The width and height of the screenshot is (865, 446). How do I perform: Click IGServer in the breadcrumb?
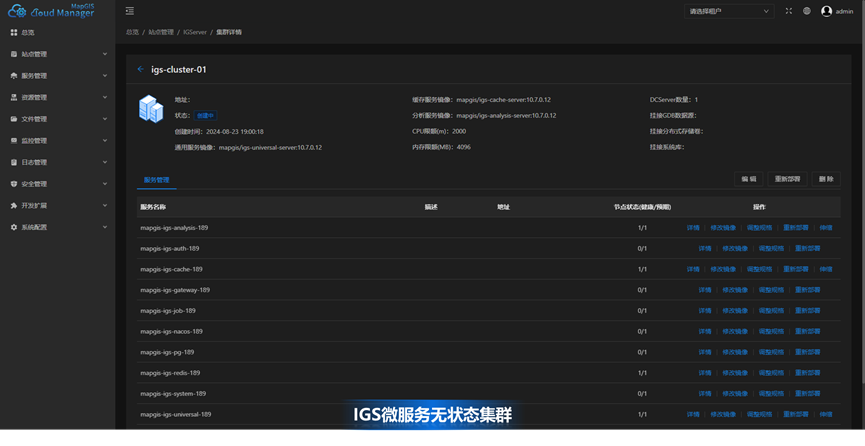[x=195, y=32]
